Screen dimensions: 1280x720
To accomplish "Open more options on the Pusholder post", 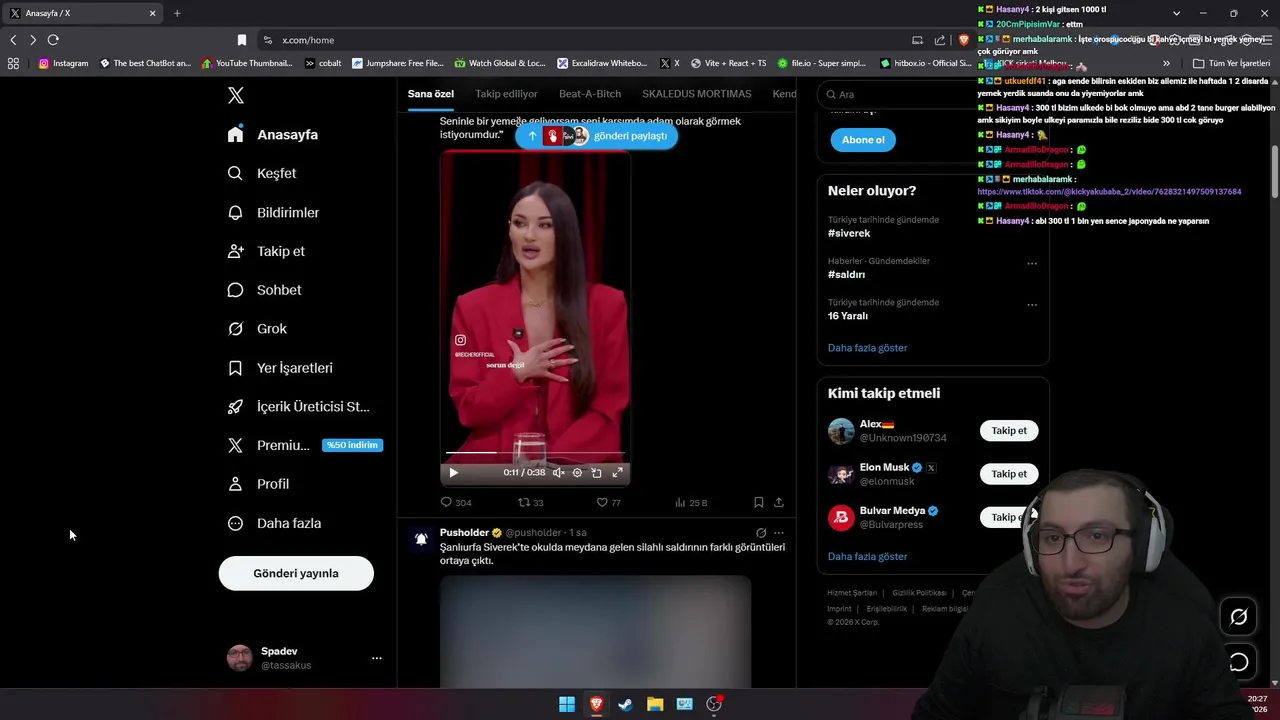I will click(x=779, y=533).
